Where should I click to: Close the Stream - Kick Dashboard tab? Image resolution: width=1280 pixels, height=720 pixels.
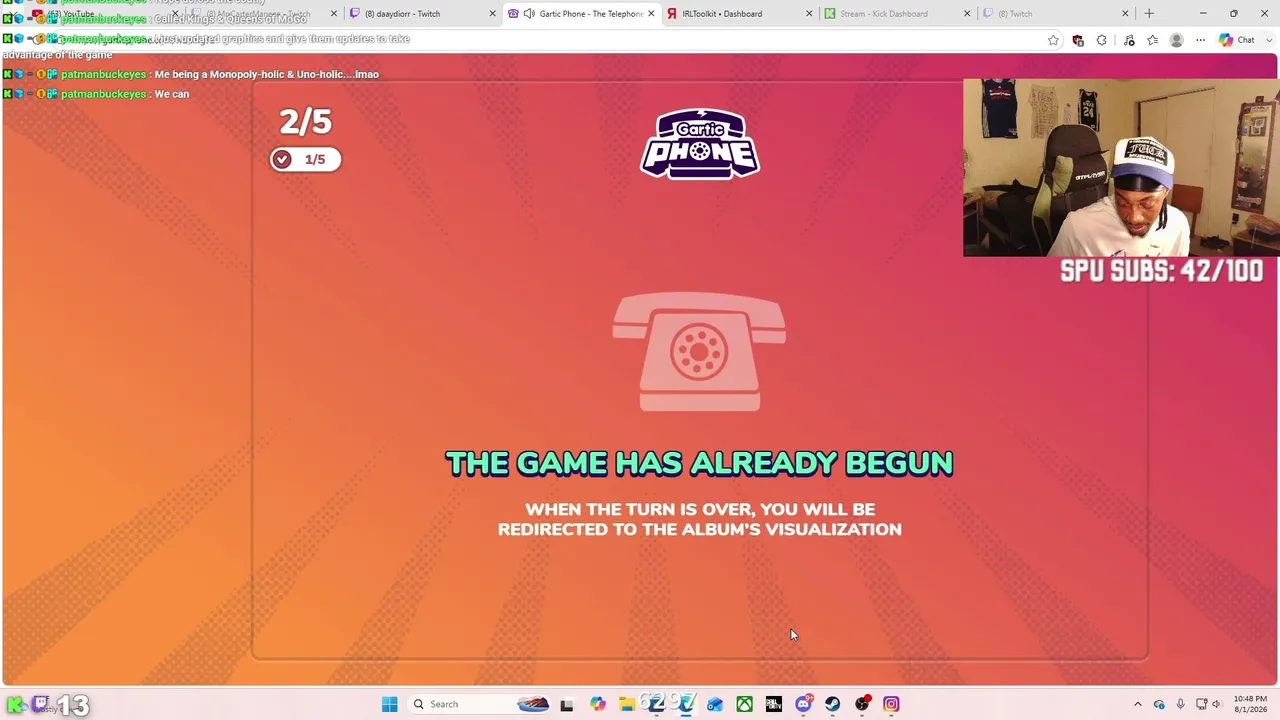967,14
